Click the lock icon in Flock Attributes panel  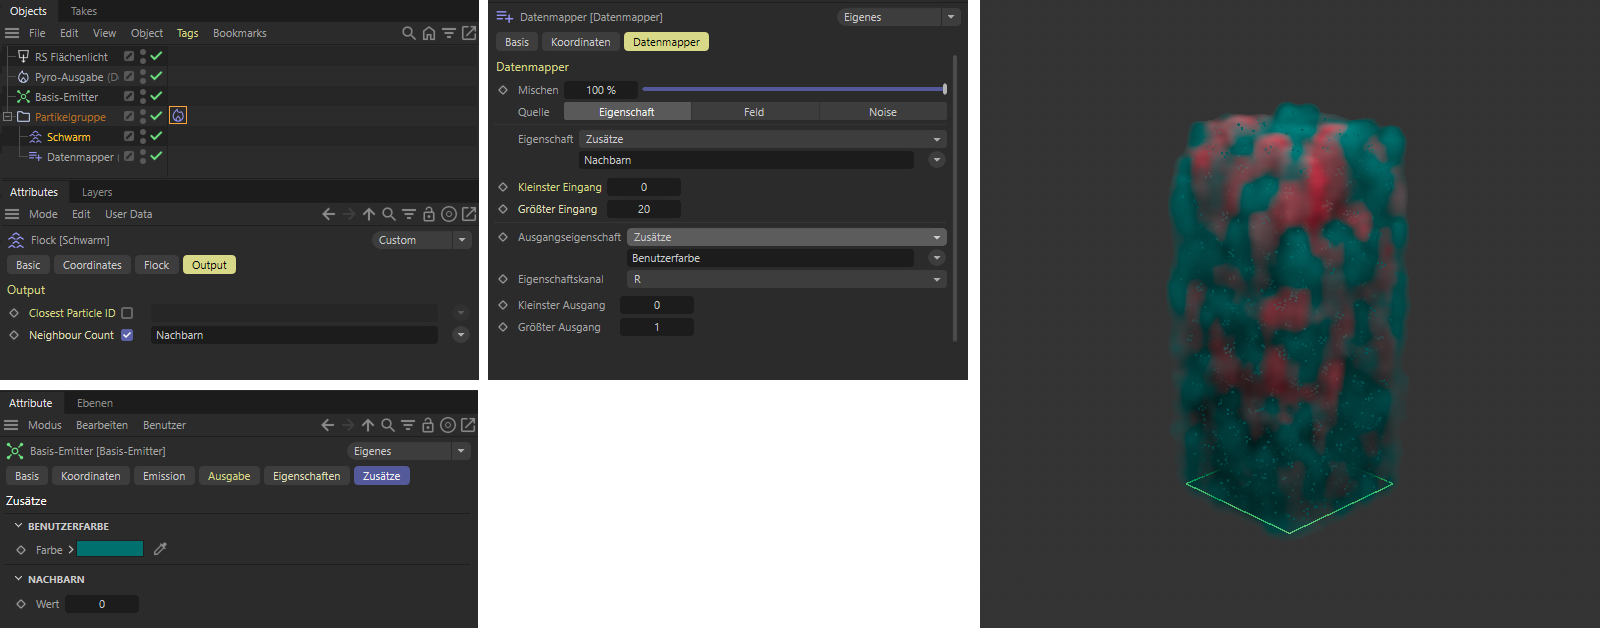tap(429, 214)
